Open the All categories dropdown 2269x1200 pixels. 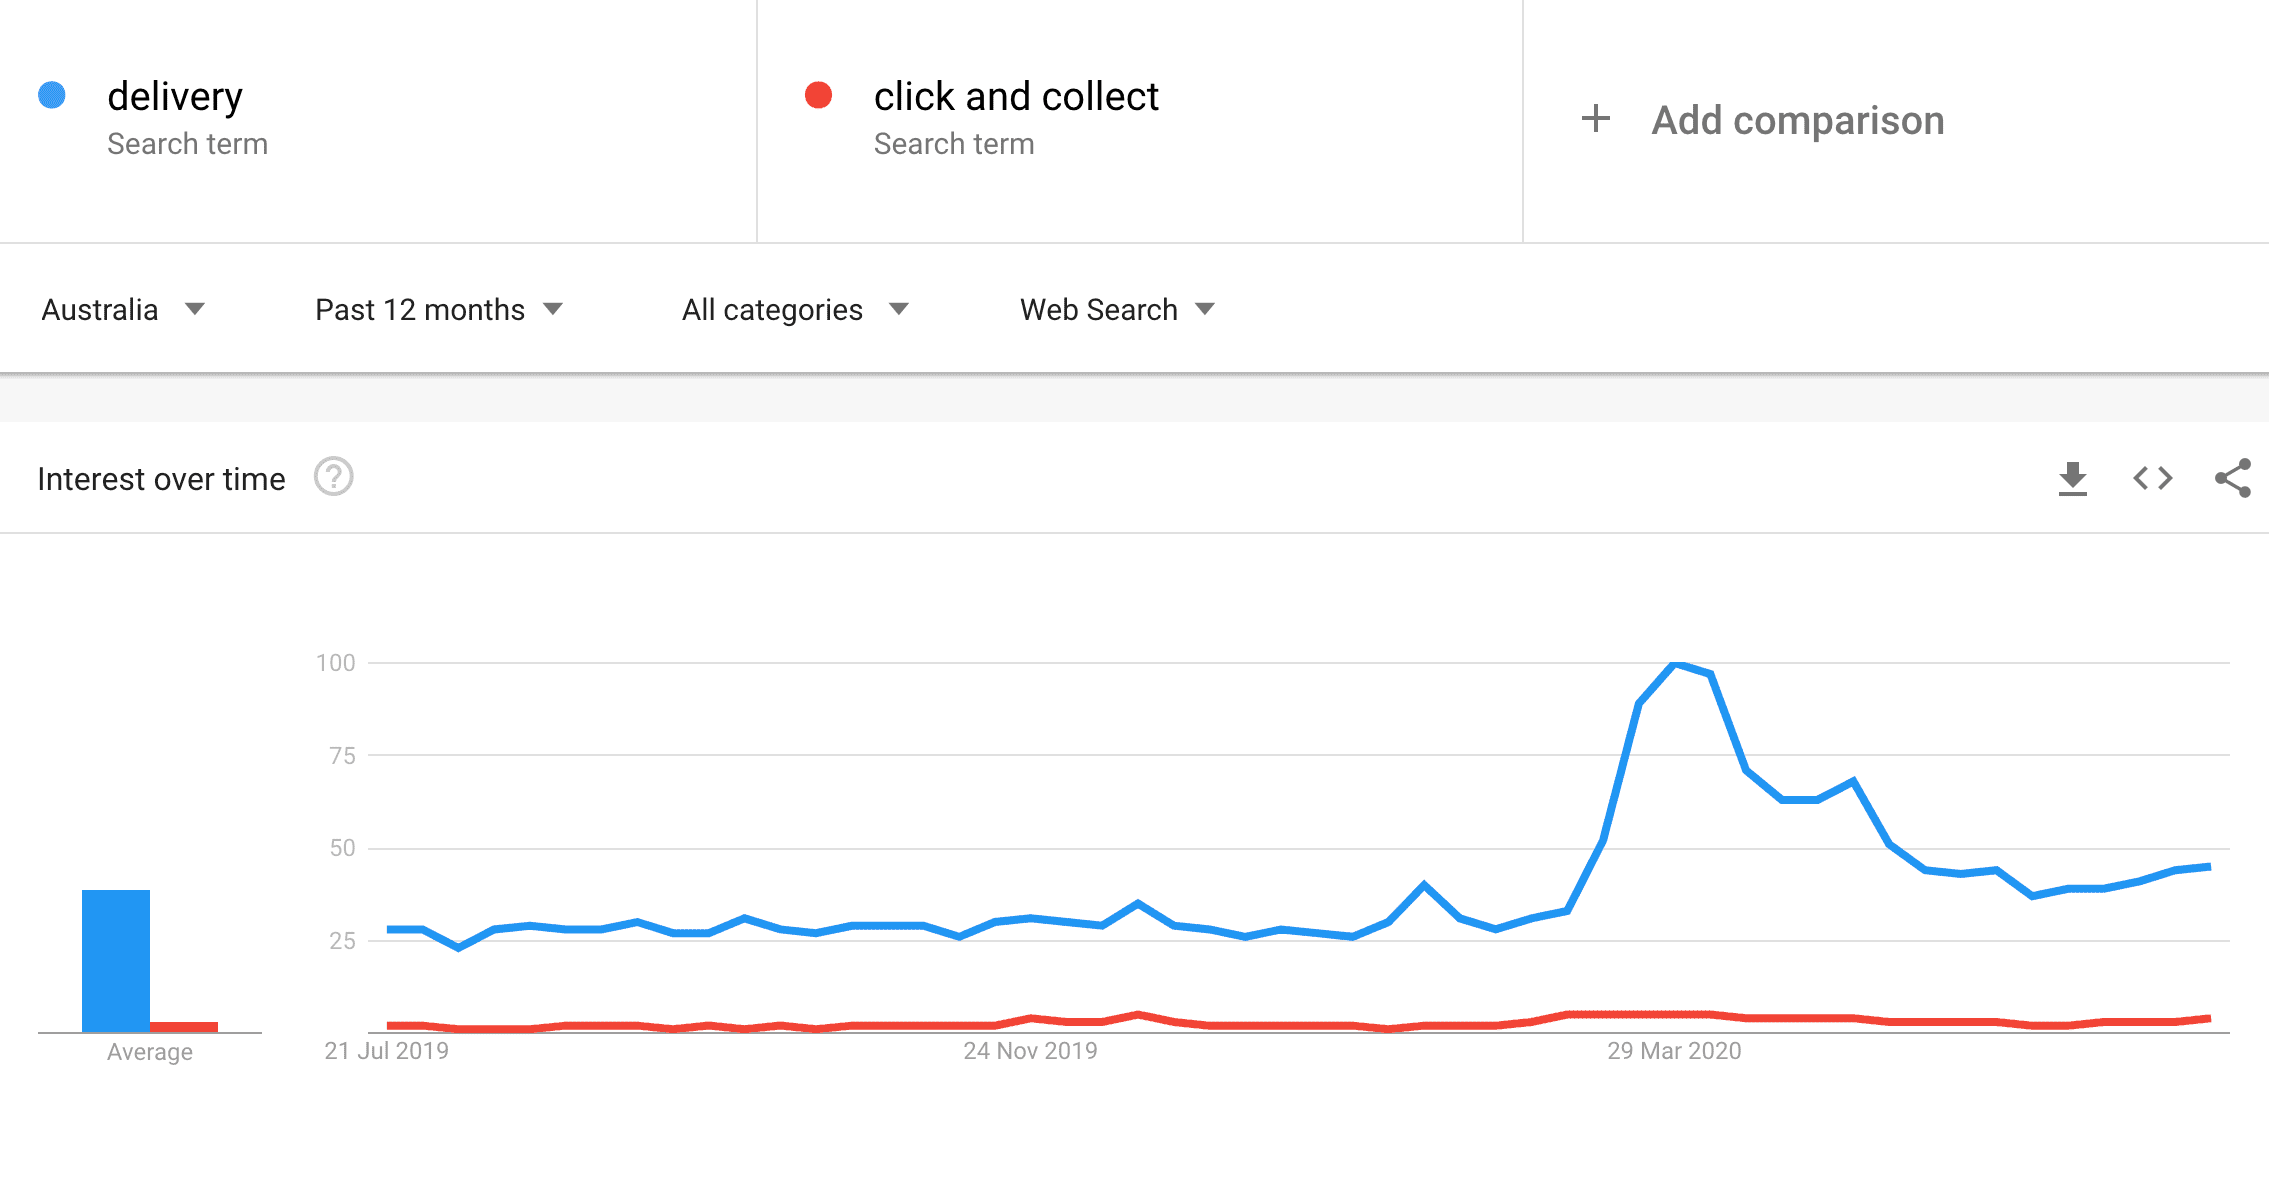tap(795, 310)
